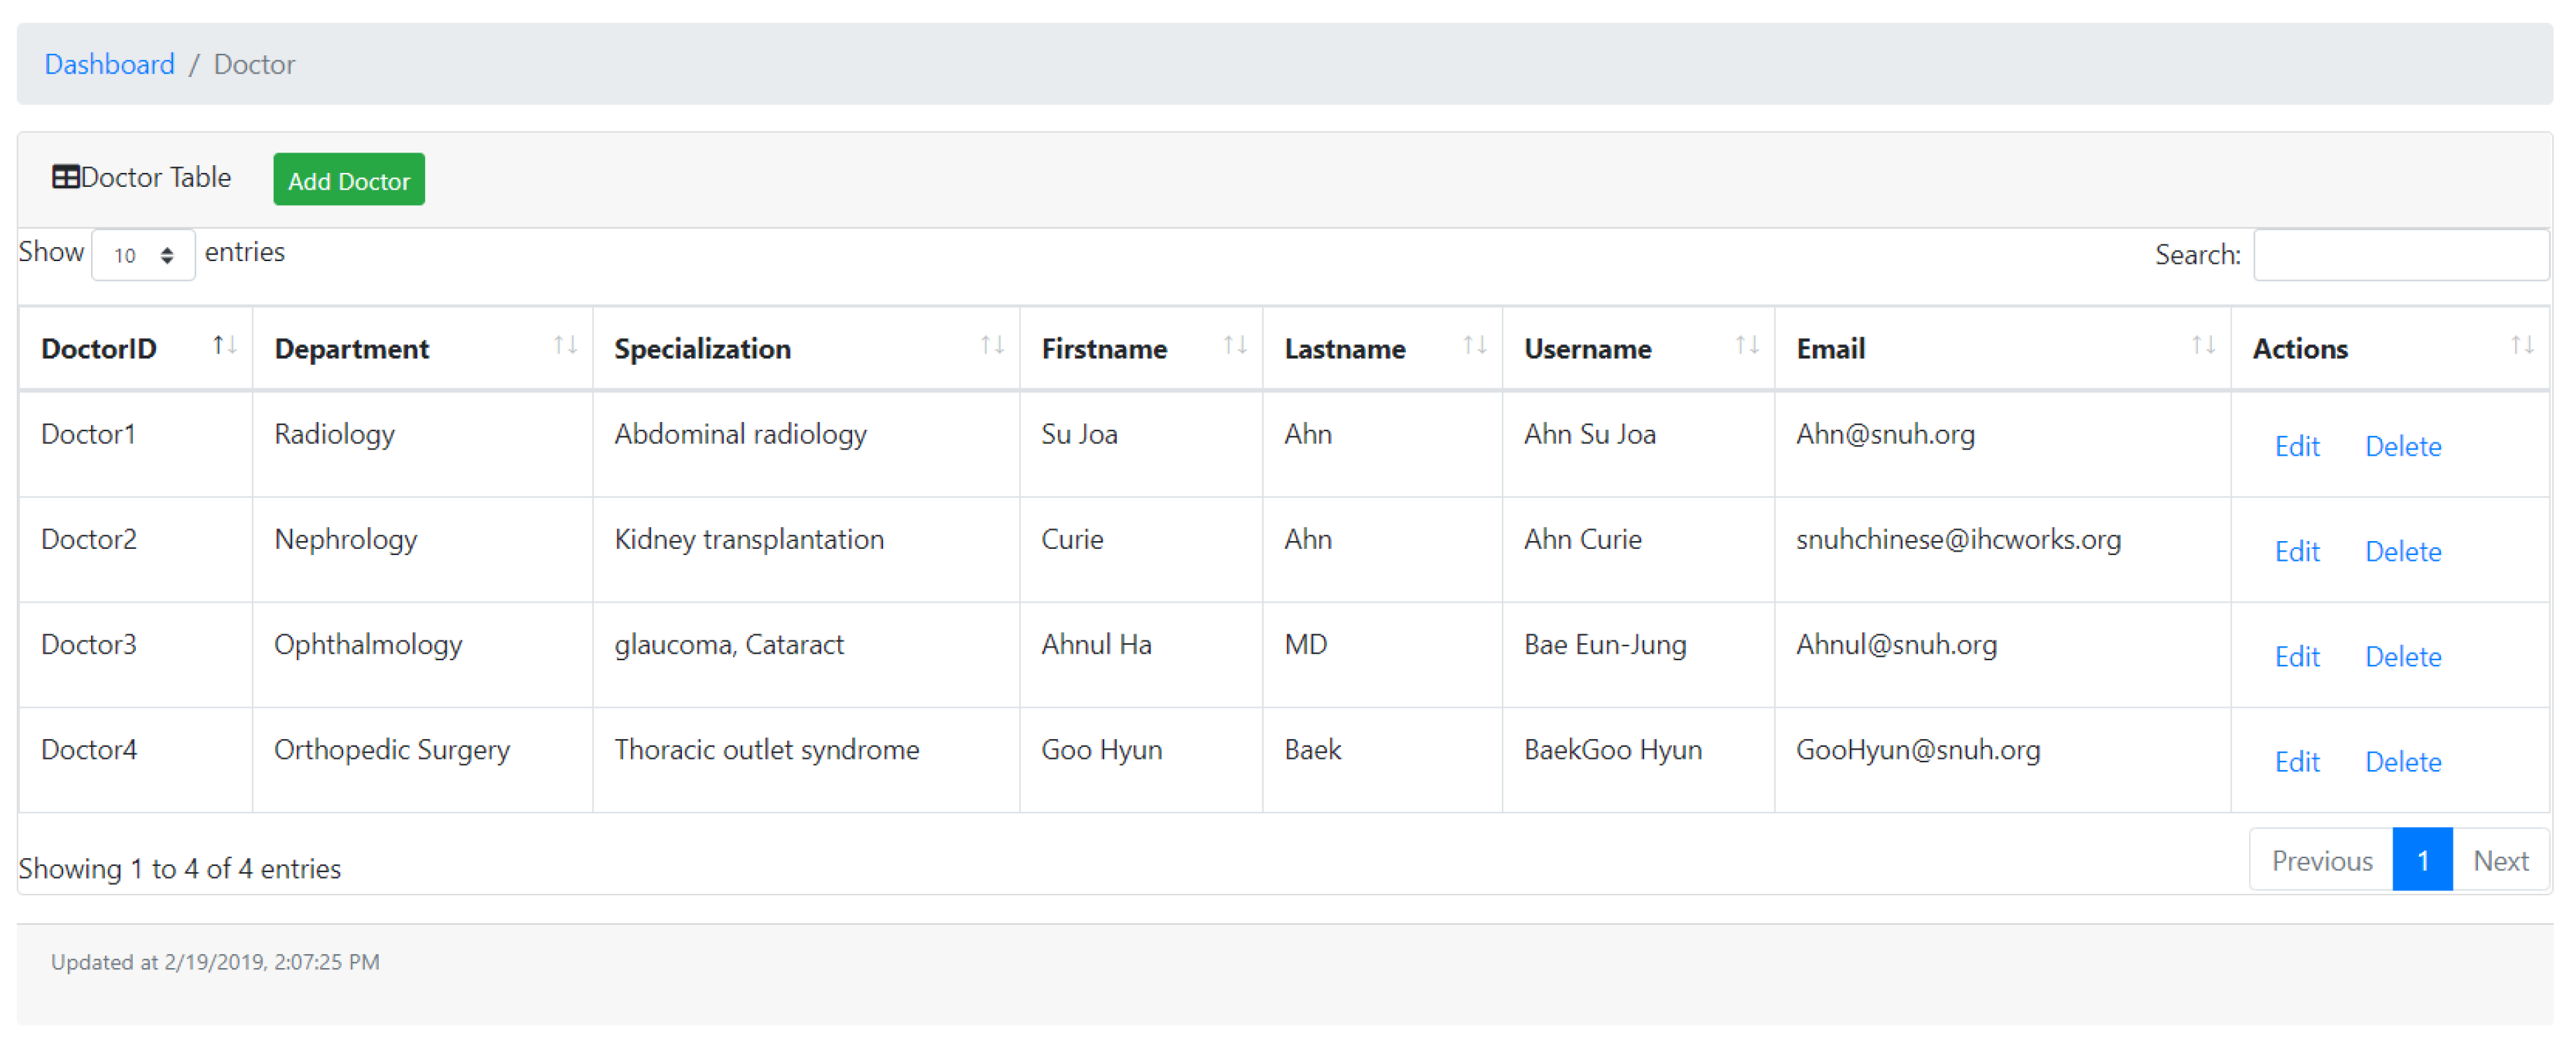
Task: Delete Doctor3 record
Action: coord(2403,657)
